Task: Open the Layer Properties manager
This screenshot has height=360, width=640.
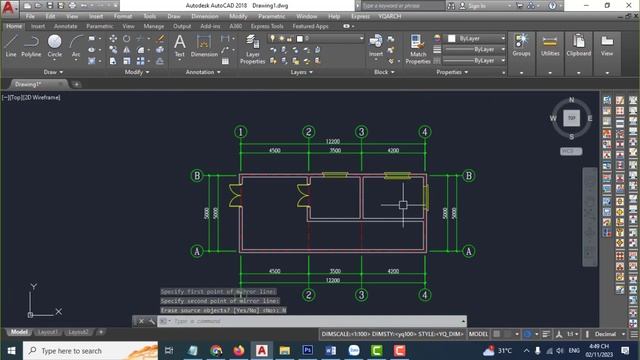Action: [x=252, y=49]
